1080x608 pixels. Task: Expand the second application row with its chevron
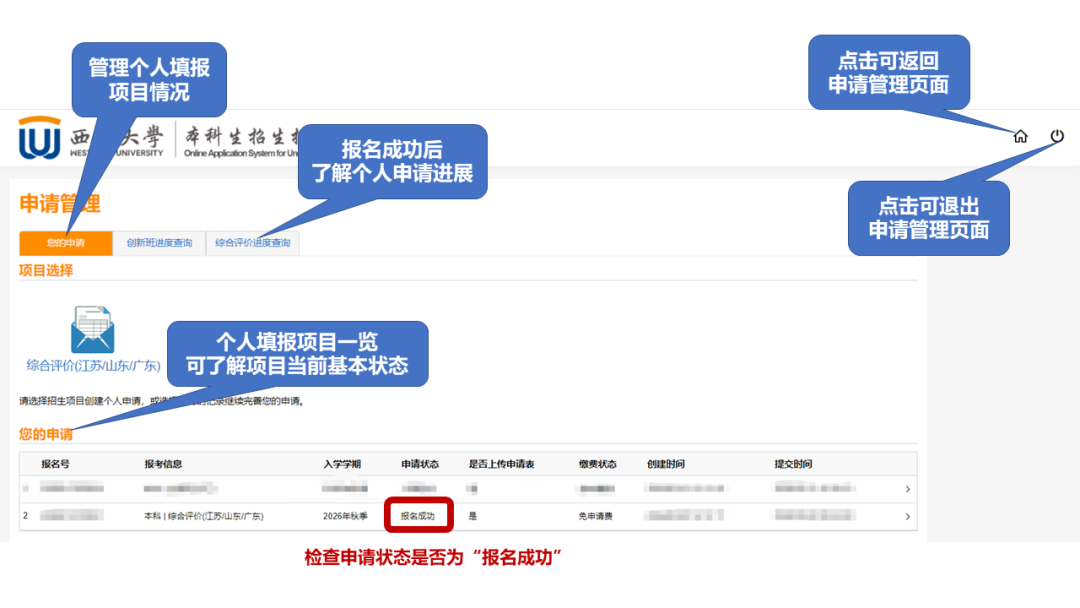point(908,516)
